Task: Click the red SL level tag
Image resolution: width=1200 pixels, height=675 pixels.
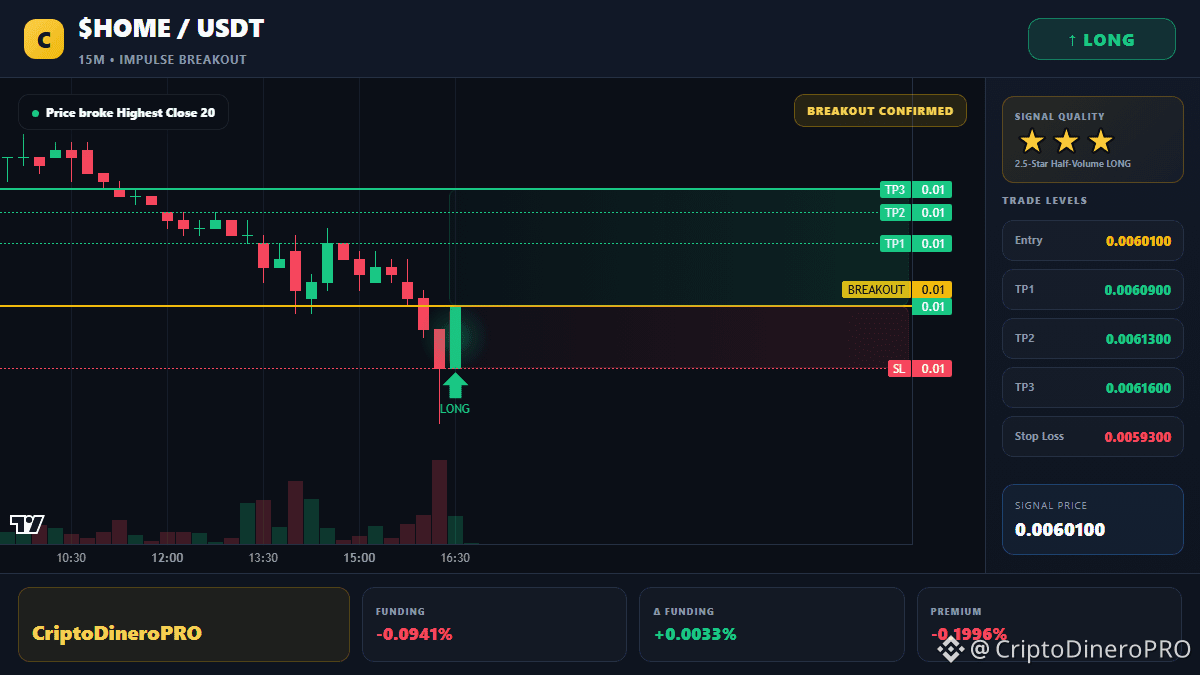Action: 919,369
